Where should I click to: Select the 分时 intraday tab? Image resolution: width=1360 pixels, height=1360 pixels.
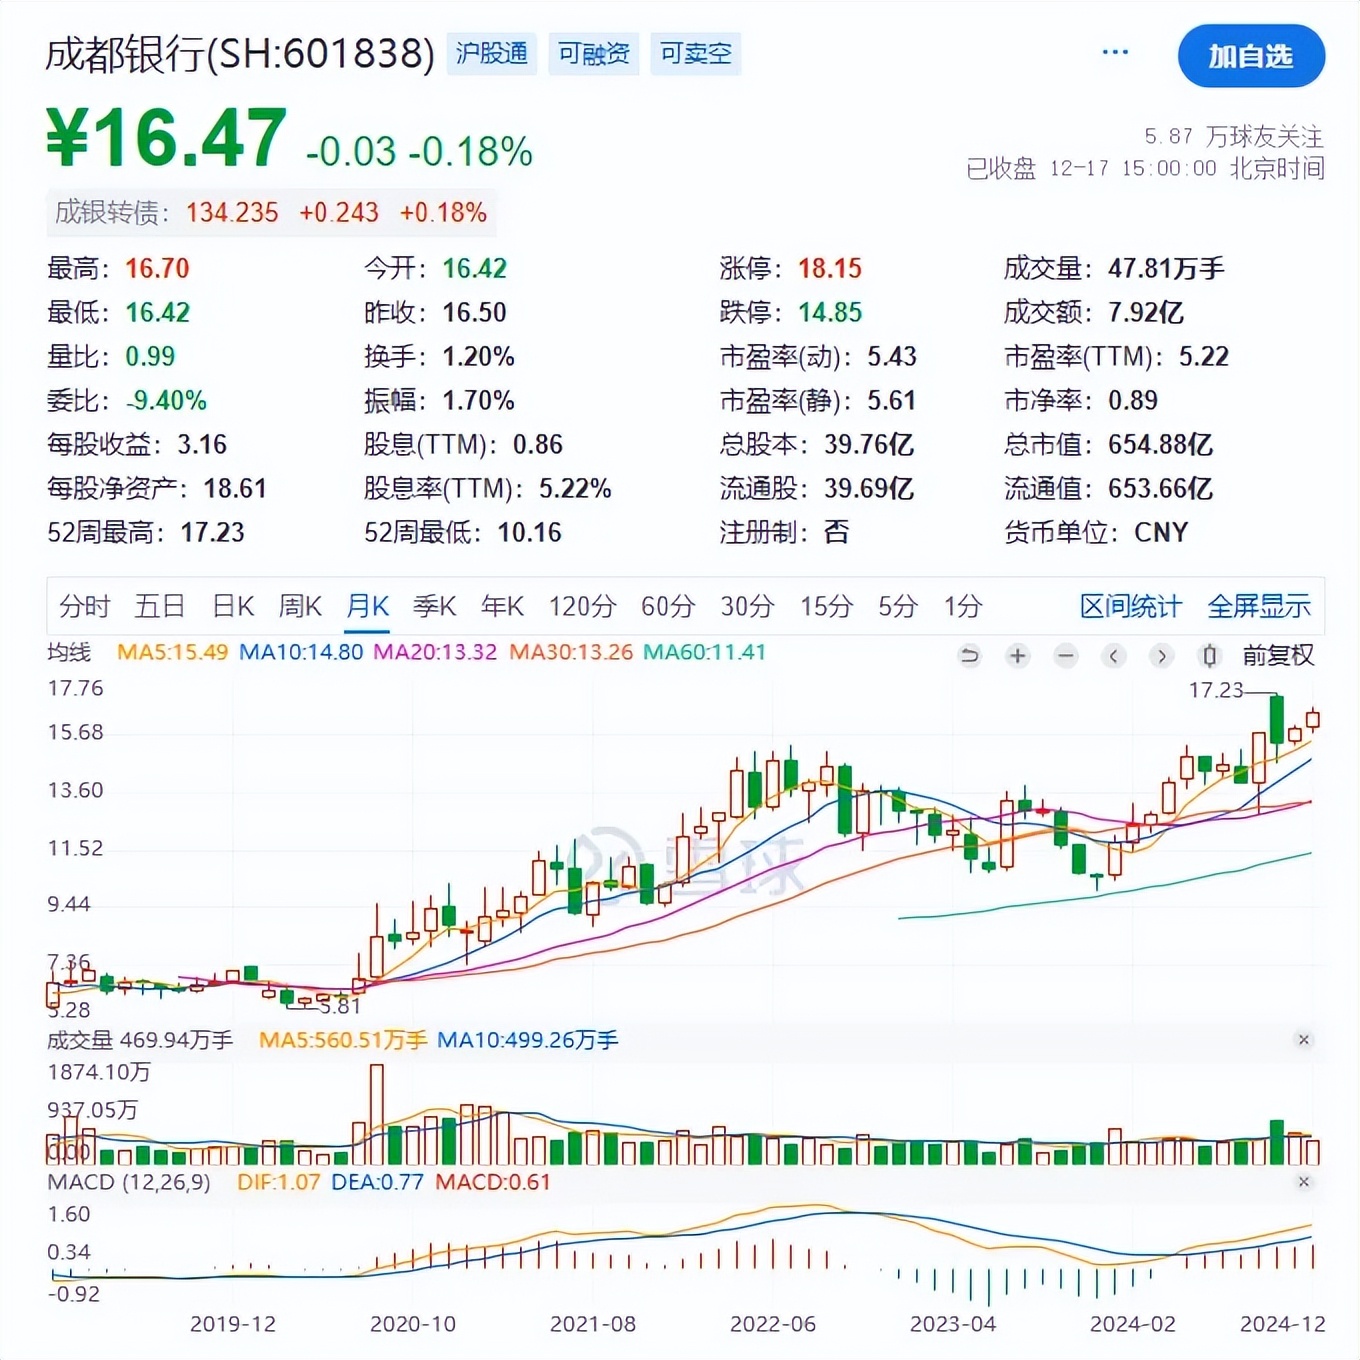(x=84, y=606)
